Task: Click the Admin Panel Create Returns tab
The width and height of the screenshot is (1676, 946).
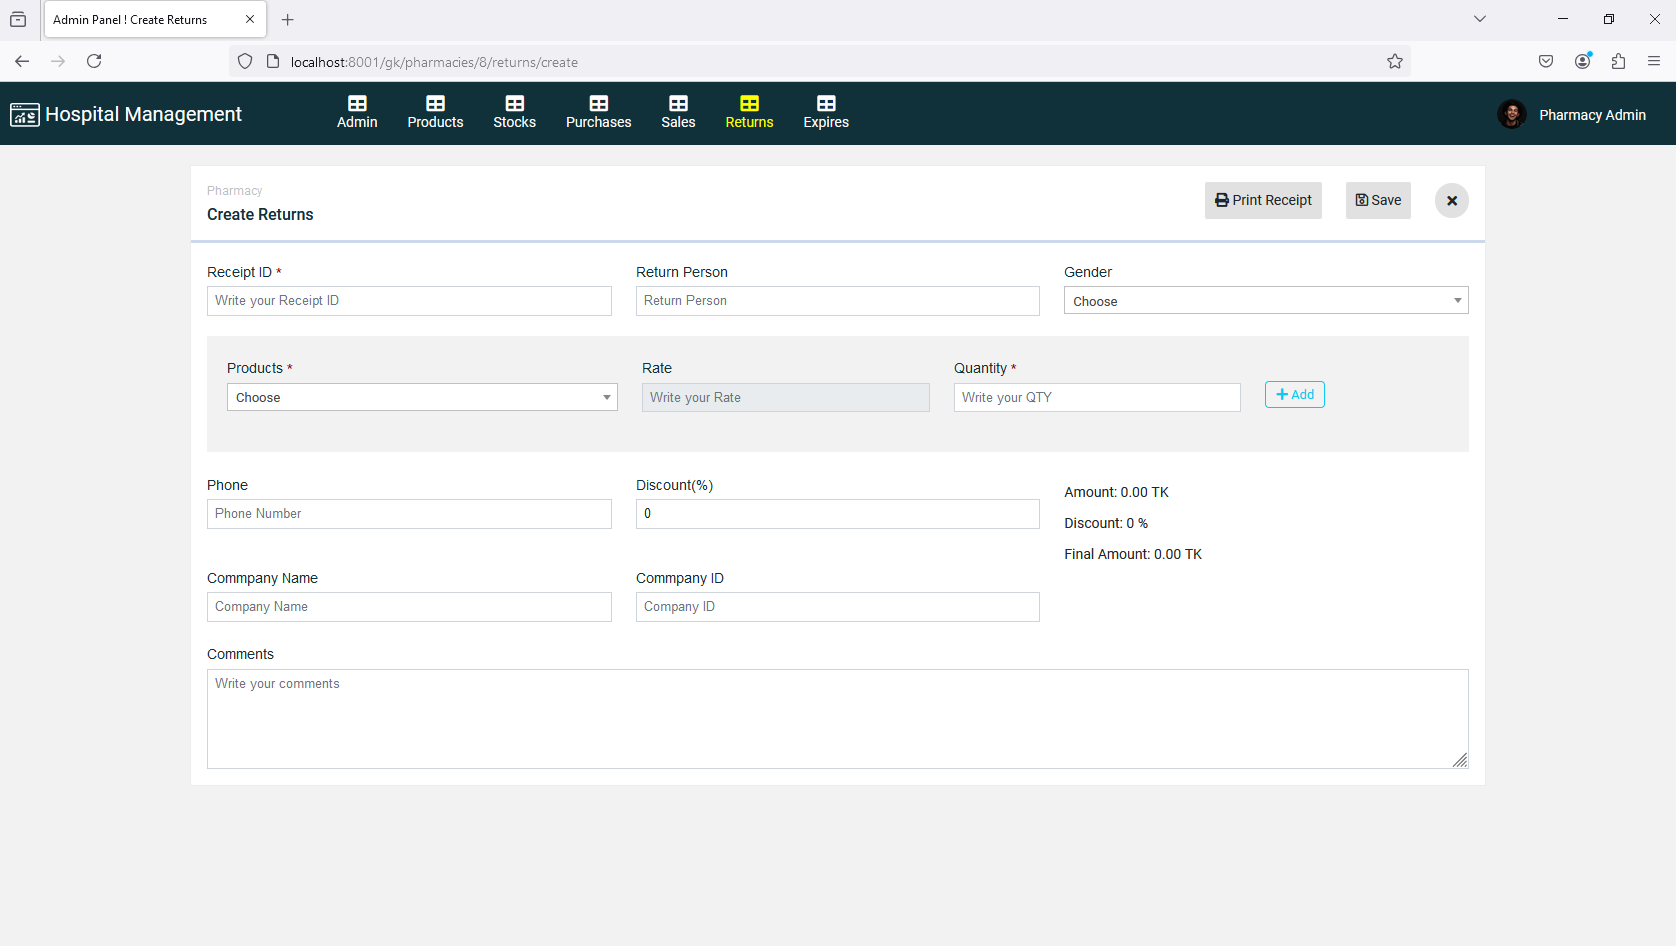Action: (x=155, y=19)
